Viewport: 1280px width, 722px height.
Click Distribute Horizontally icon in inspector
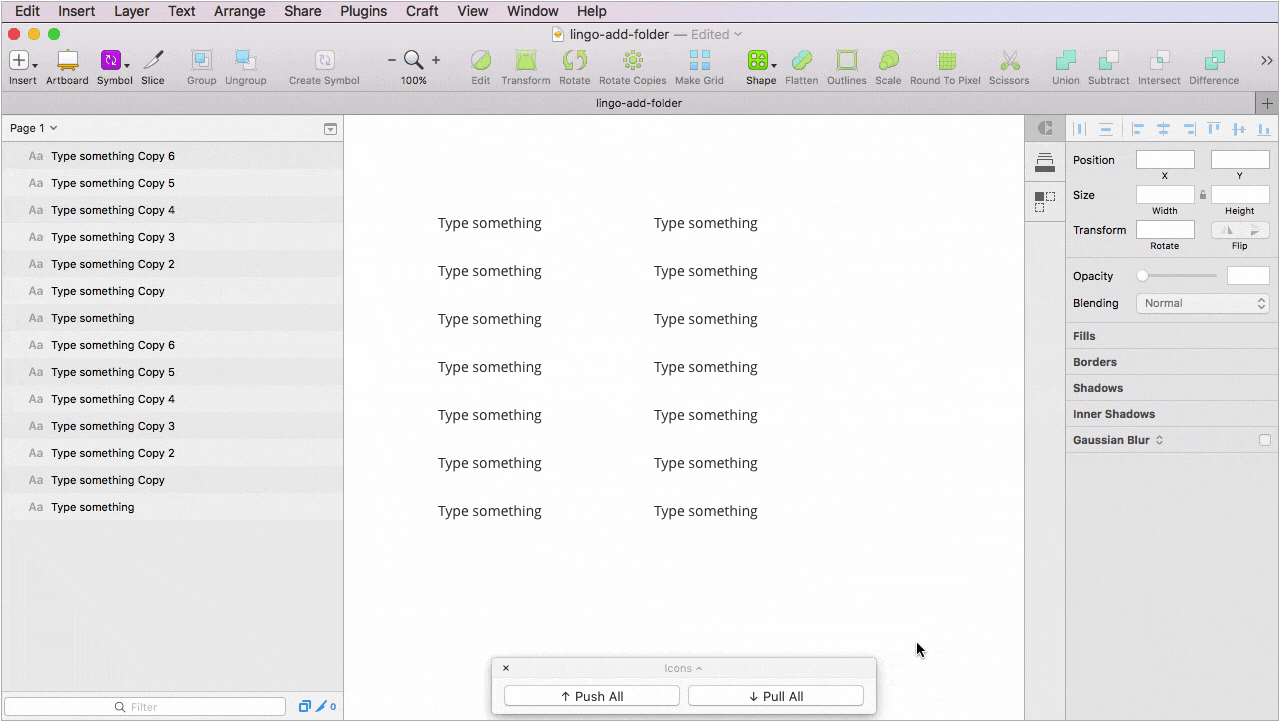click(1080, 129)
